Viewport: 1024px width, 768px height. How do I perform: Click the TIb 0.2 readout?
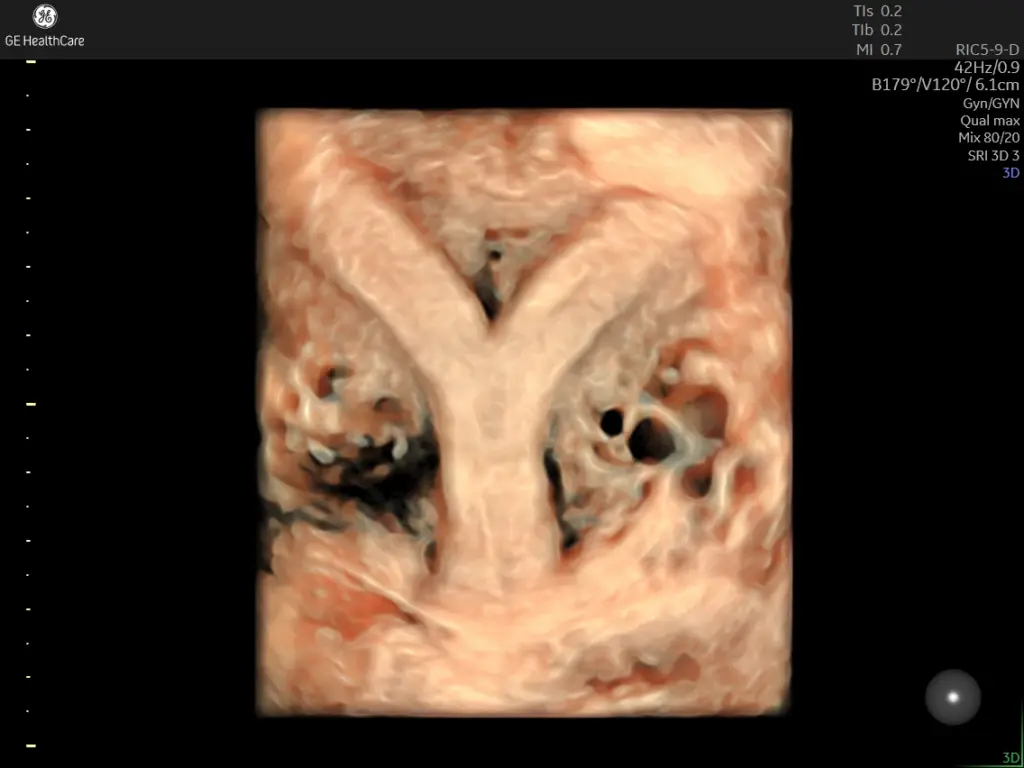(877, 30)
